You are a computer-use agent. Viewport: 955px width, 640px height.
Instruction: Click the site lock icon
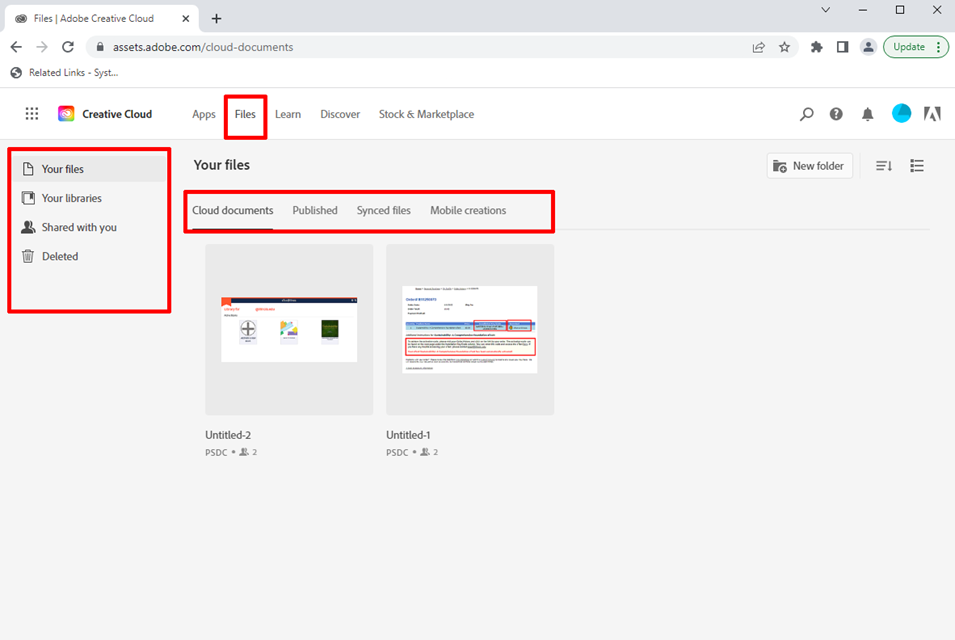click(x=100, y=47)
